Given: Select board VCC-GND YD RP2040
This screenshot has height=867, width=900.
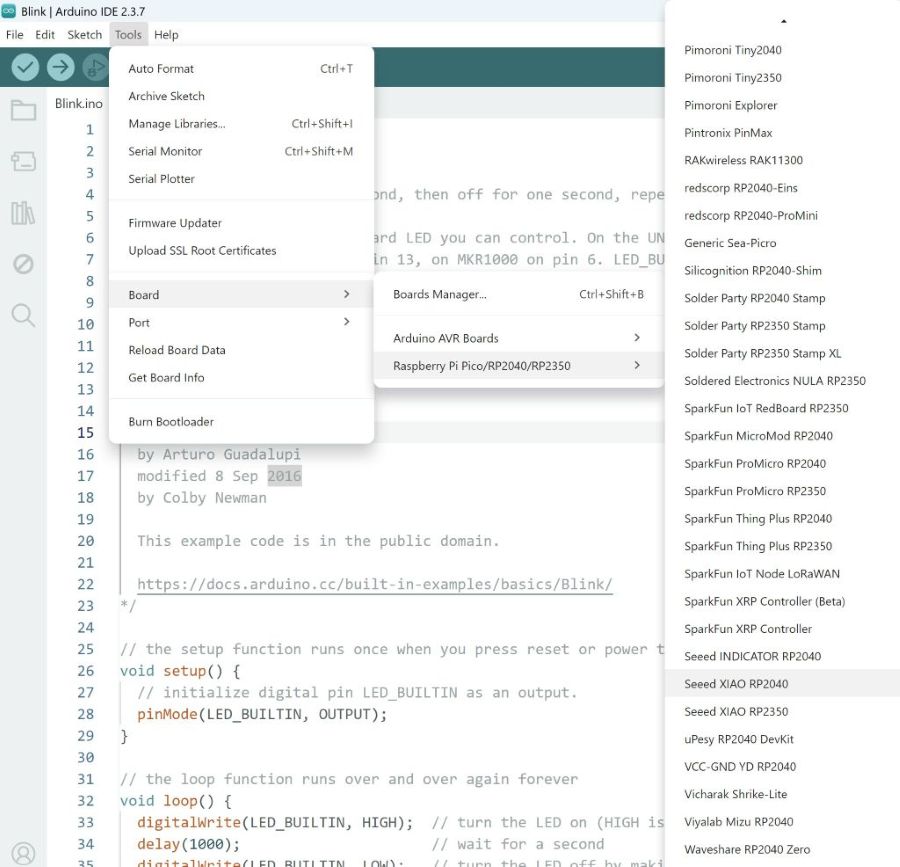Looking at the screenshot, I should (782, 767).
